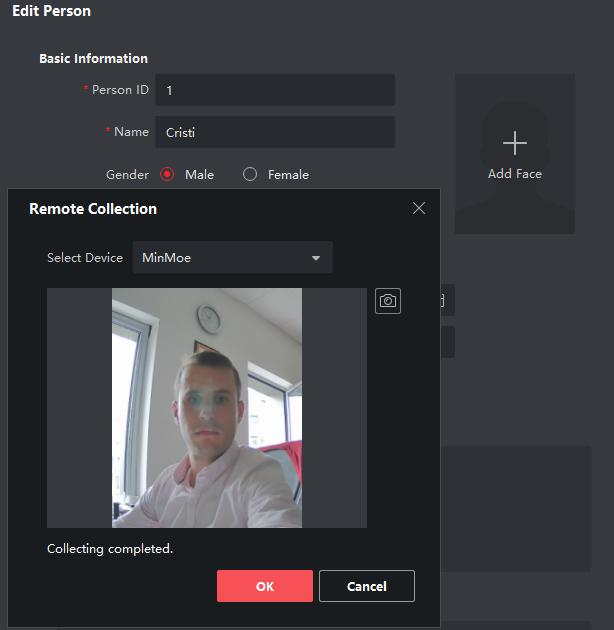Click the Edit Person page title
614x630 pixels.
[x=51, y=12]
